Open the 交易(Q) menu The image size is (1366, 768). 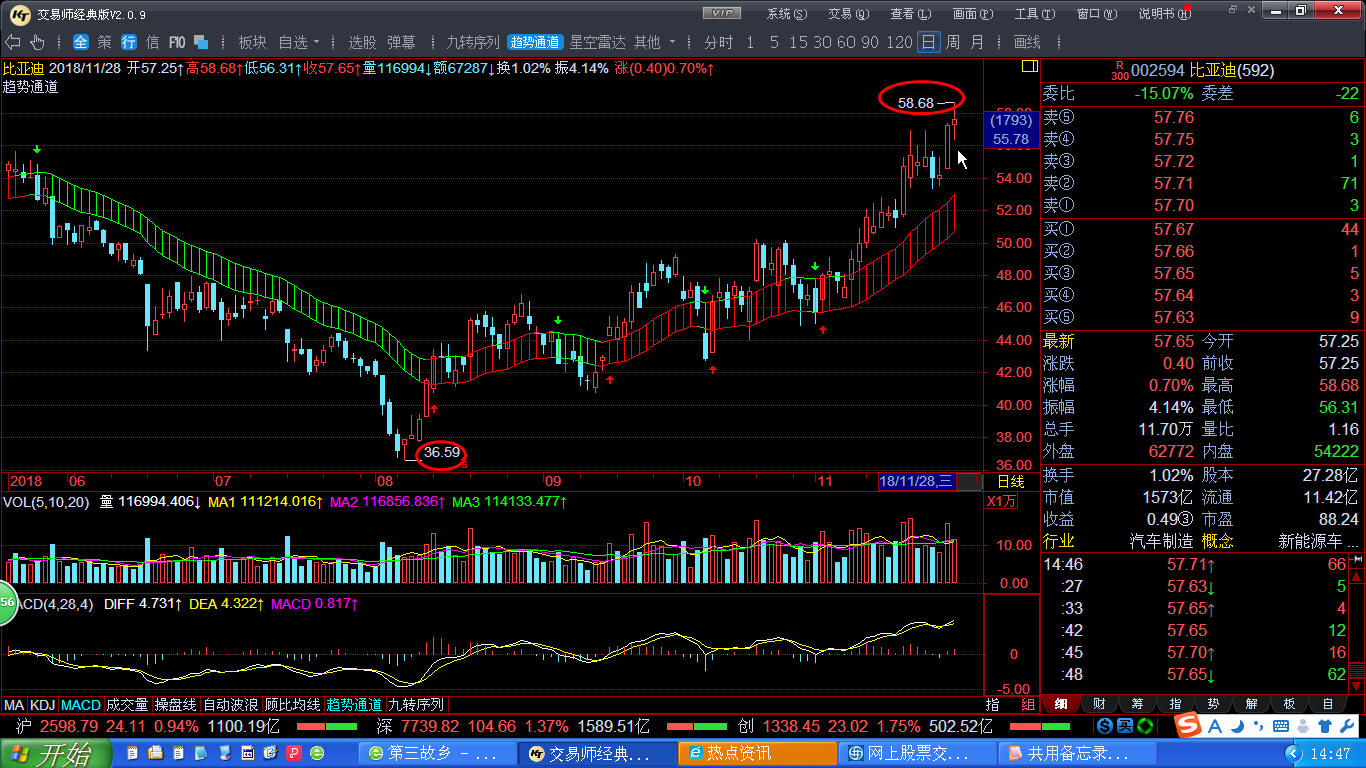[847, 14]
